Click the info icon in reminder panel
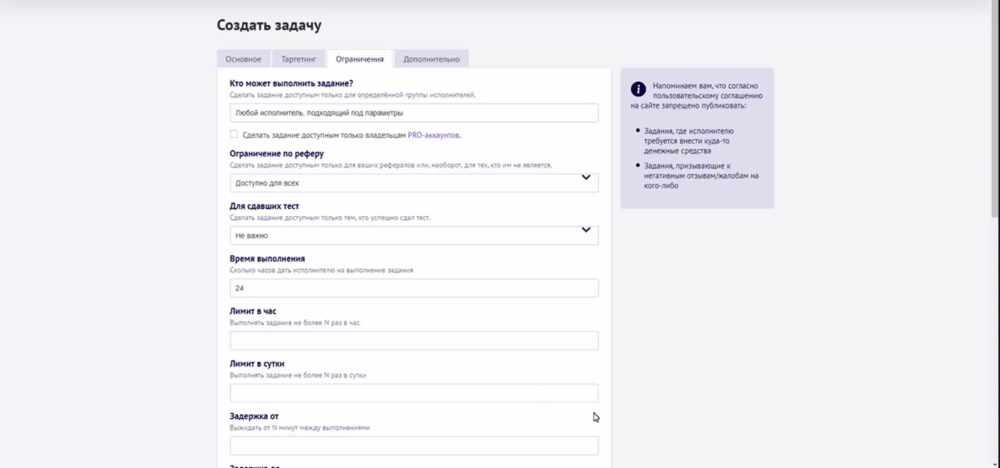 [x=638, y=88]
